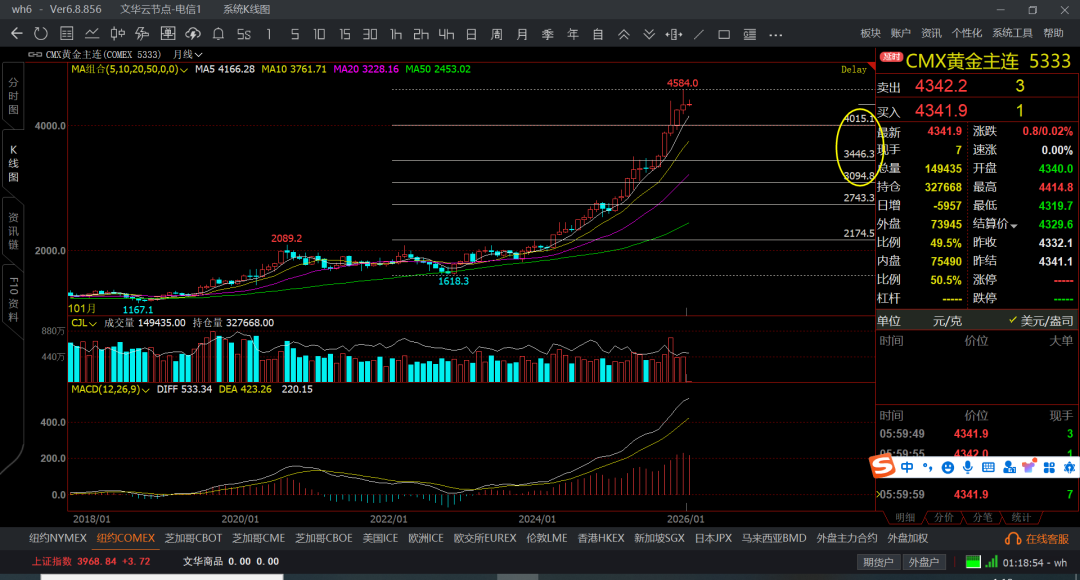Open the 个性化 menu
Image resolution: width=1080 pixels, height=580 pixels.
pyautogui.click(x=966, y=33)
